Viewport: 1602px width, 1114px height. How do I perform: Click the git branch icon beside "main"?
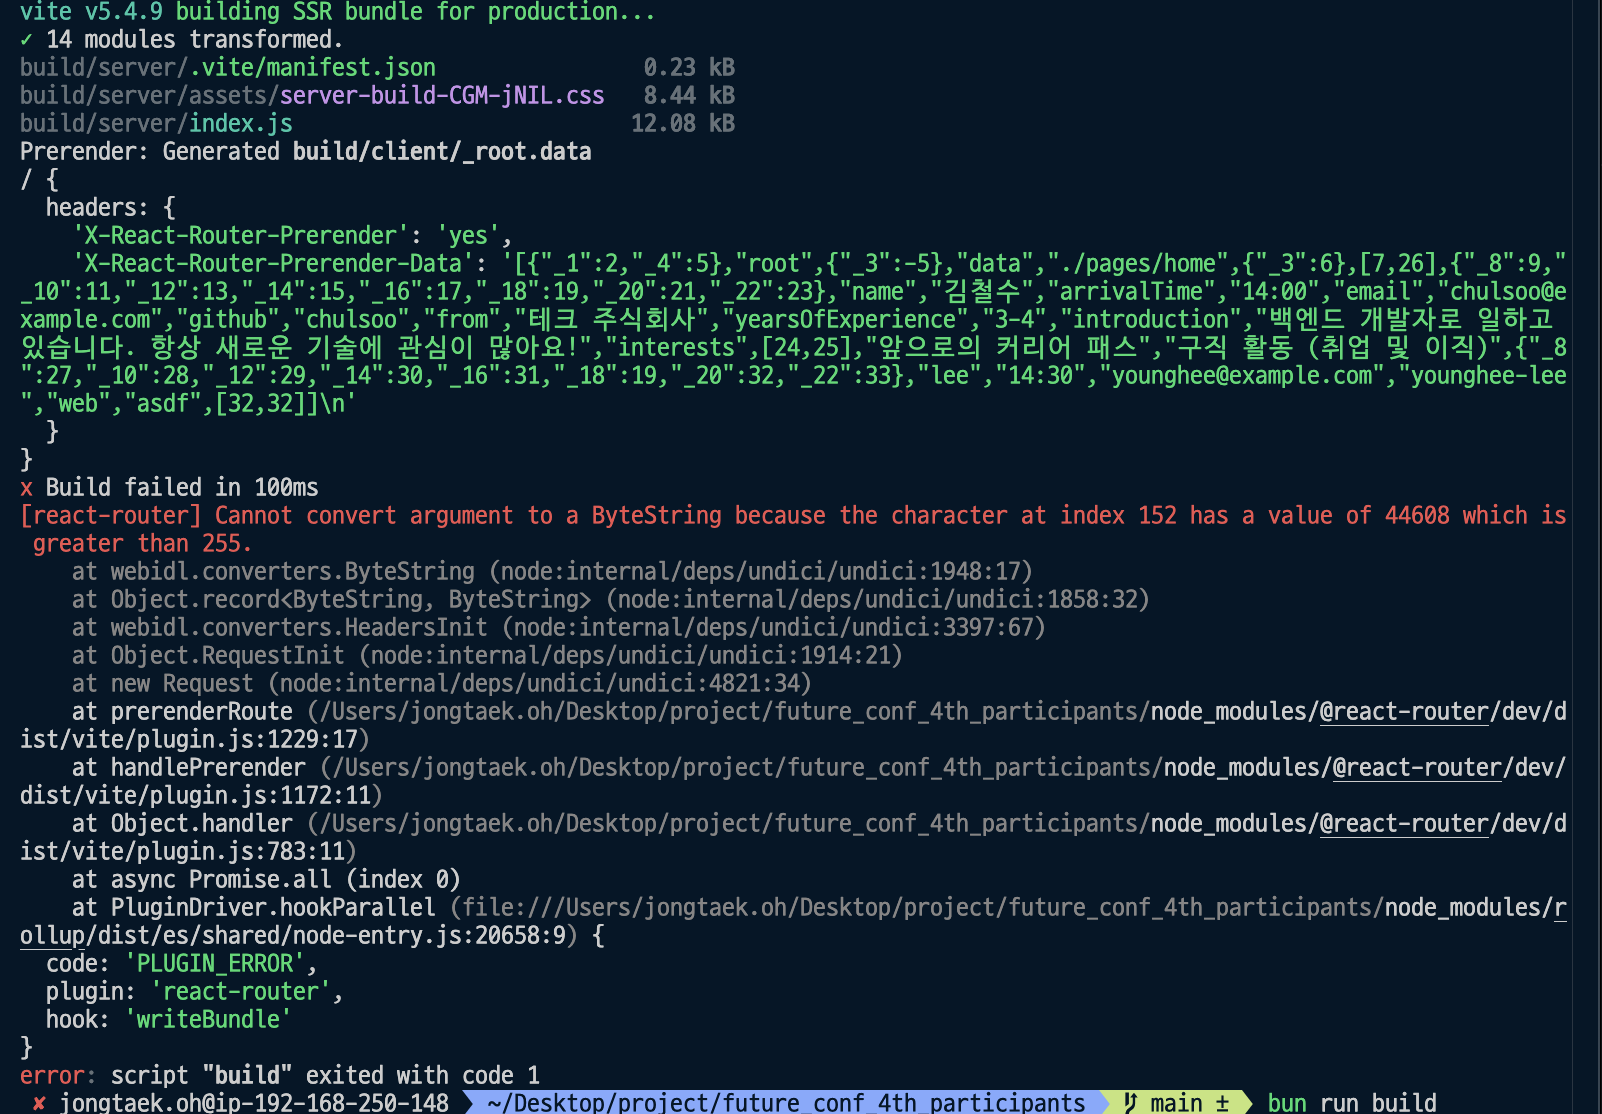click(1130, 1103)
